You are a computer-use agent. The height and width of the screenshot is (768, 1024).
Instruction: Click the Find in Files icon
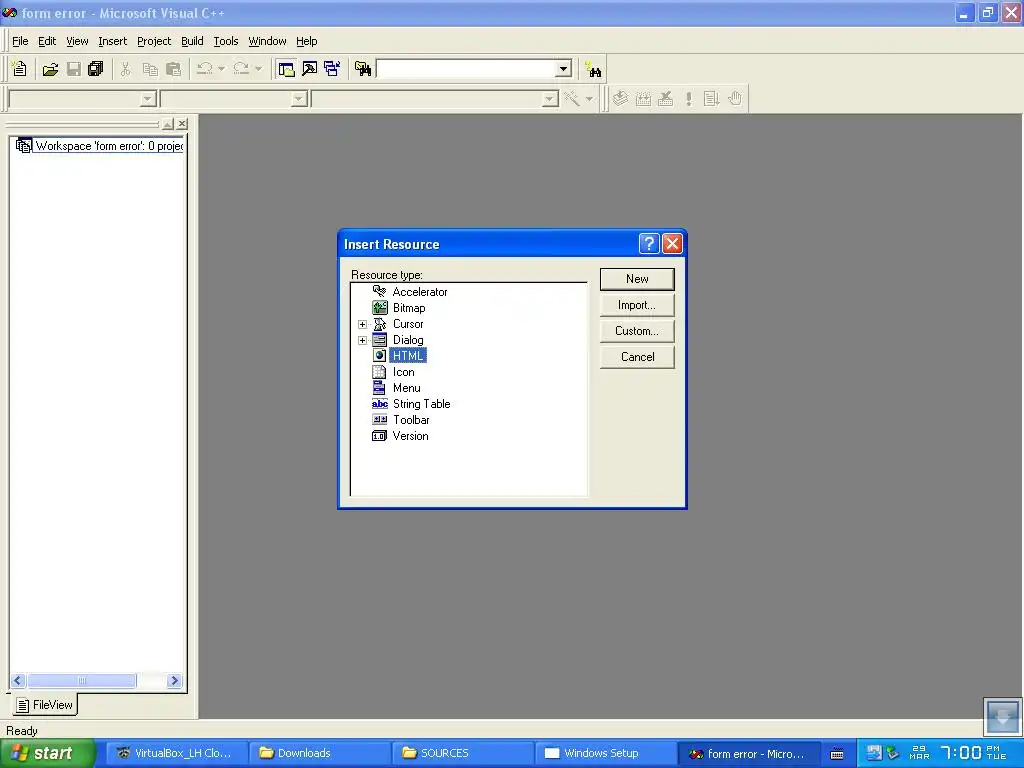coord(362,69)
